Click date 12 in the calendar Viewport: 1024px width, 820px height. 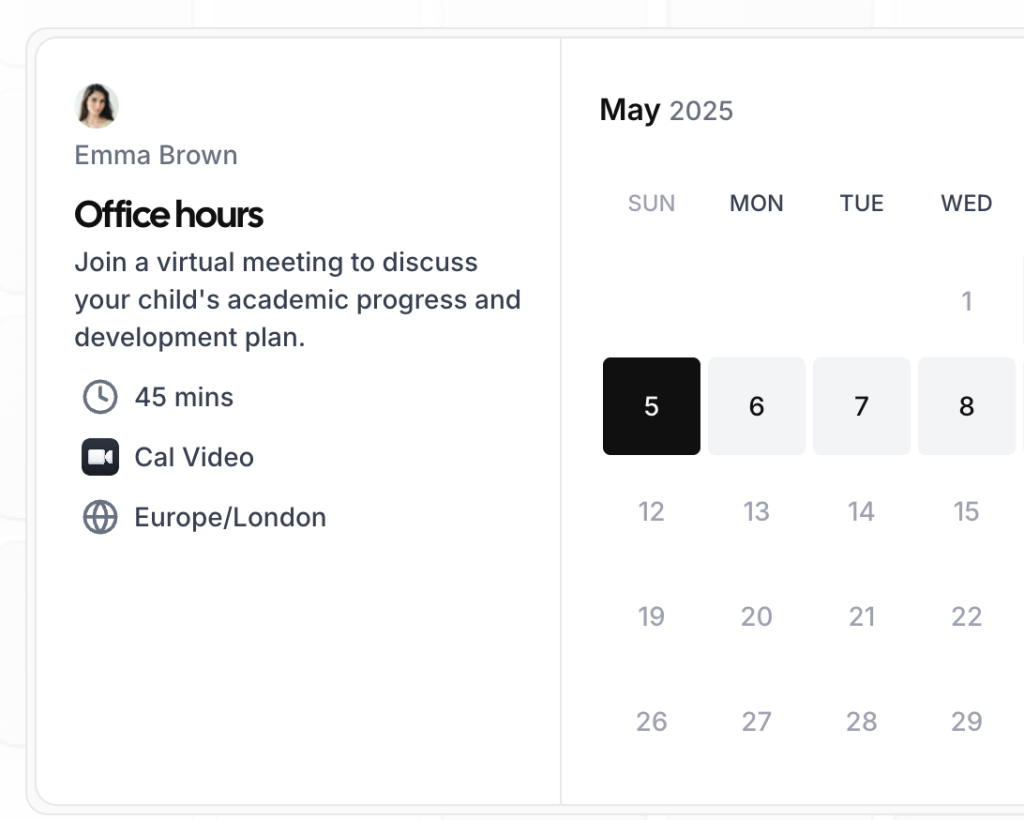pyautogui.click(x=651, y=511)
